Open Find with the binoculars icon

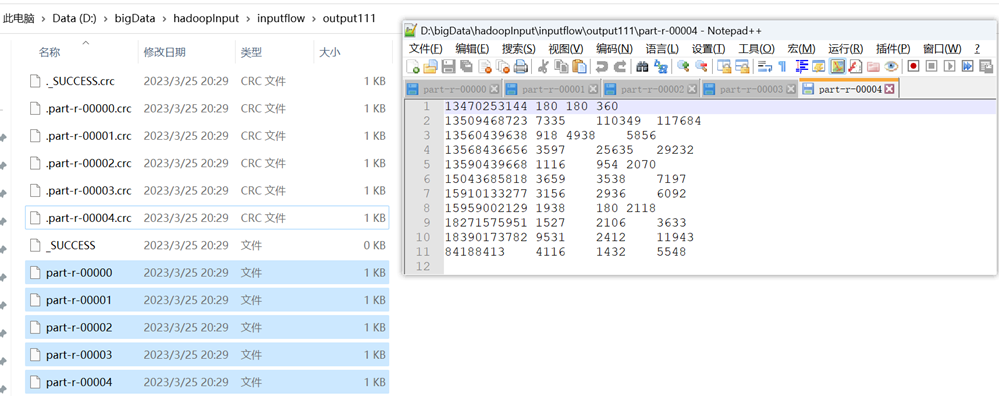[643, 66]
